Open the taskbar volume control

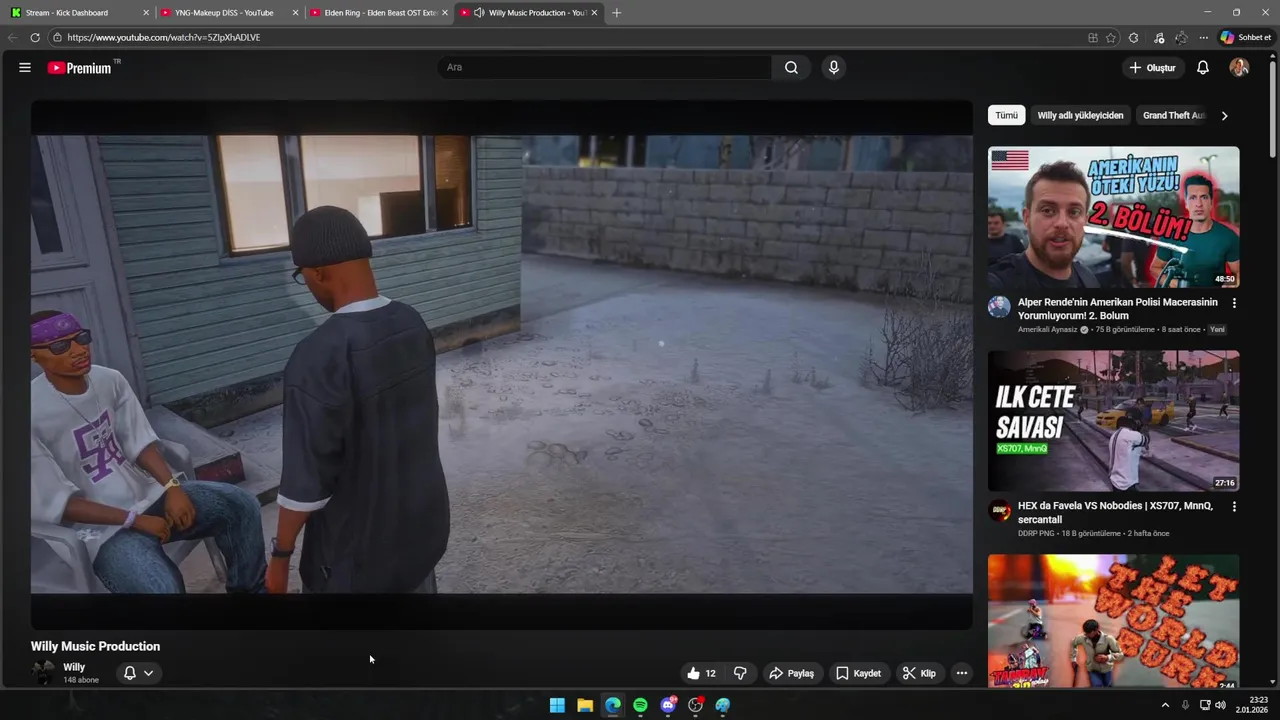tap(1220, 706)
